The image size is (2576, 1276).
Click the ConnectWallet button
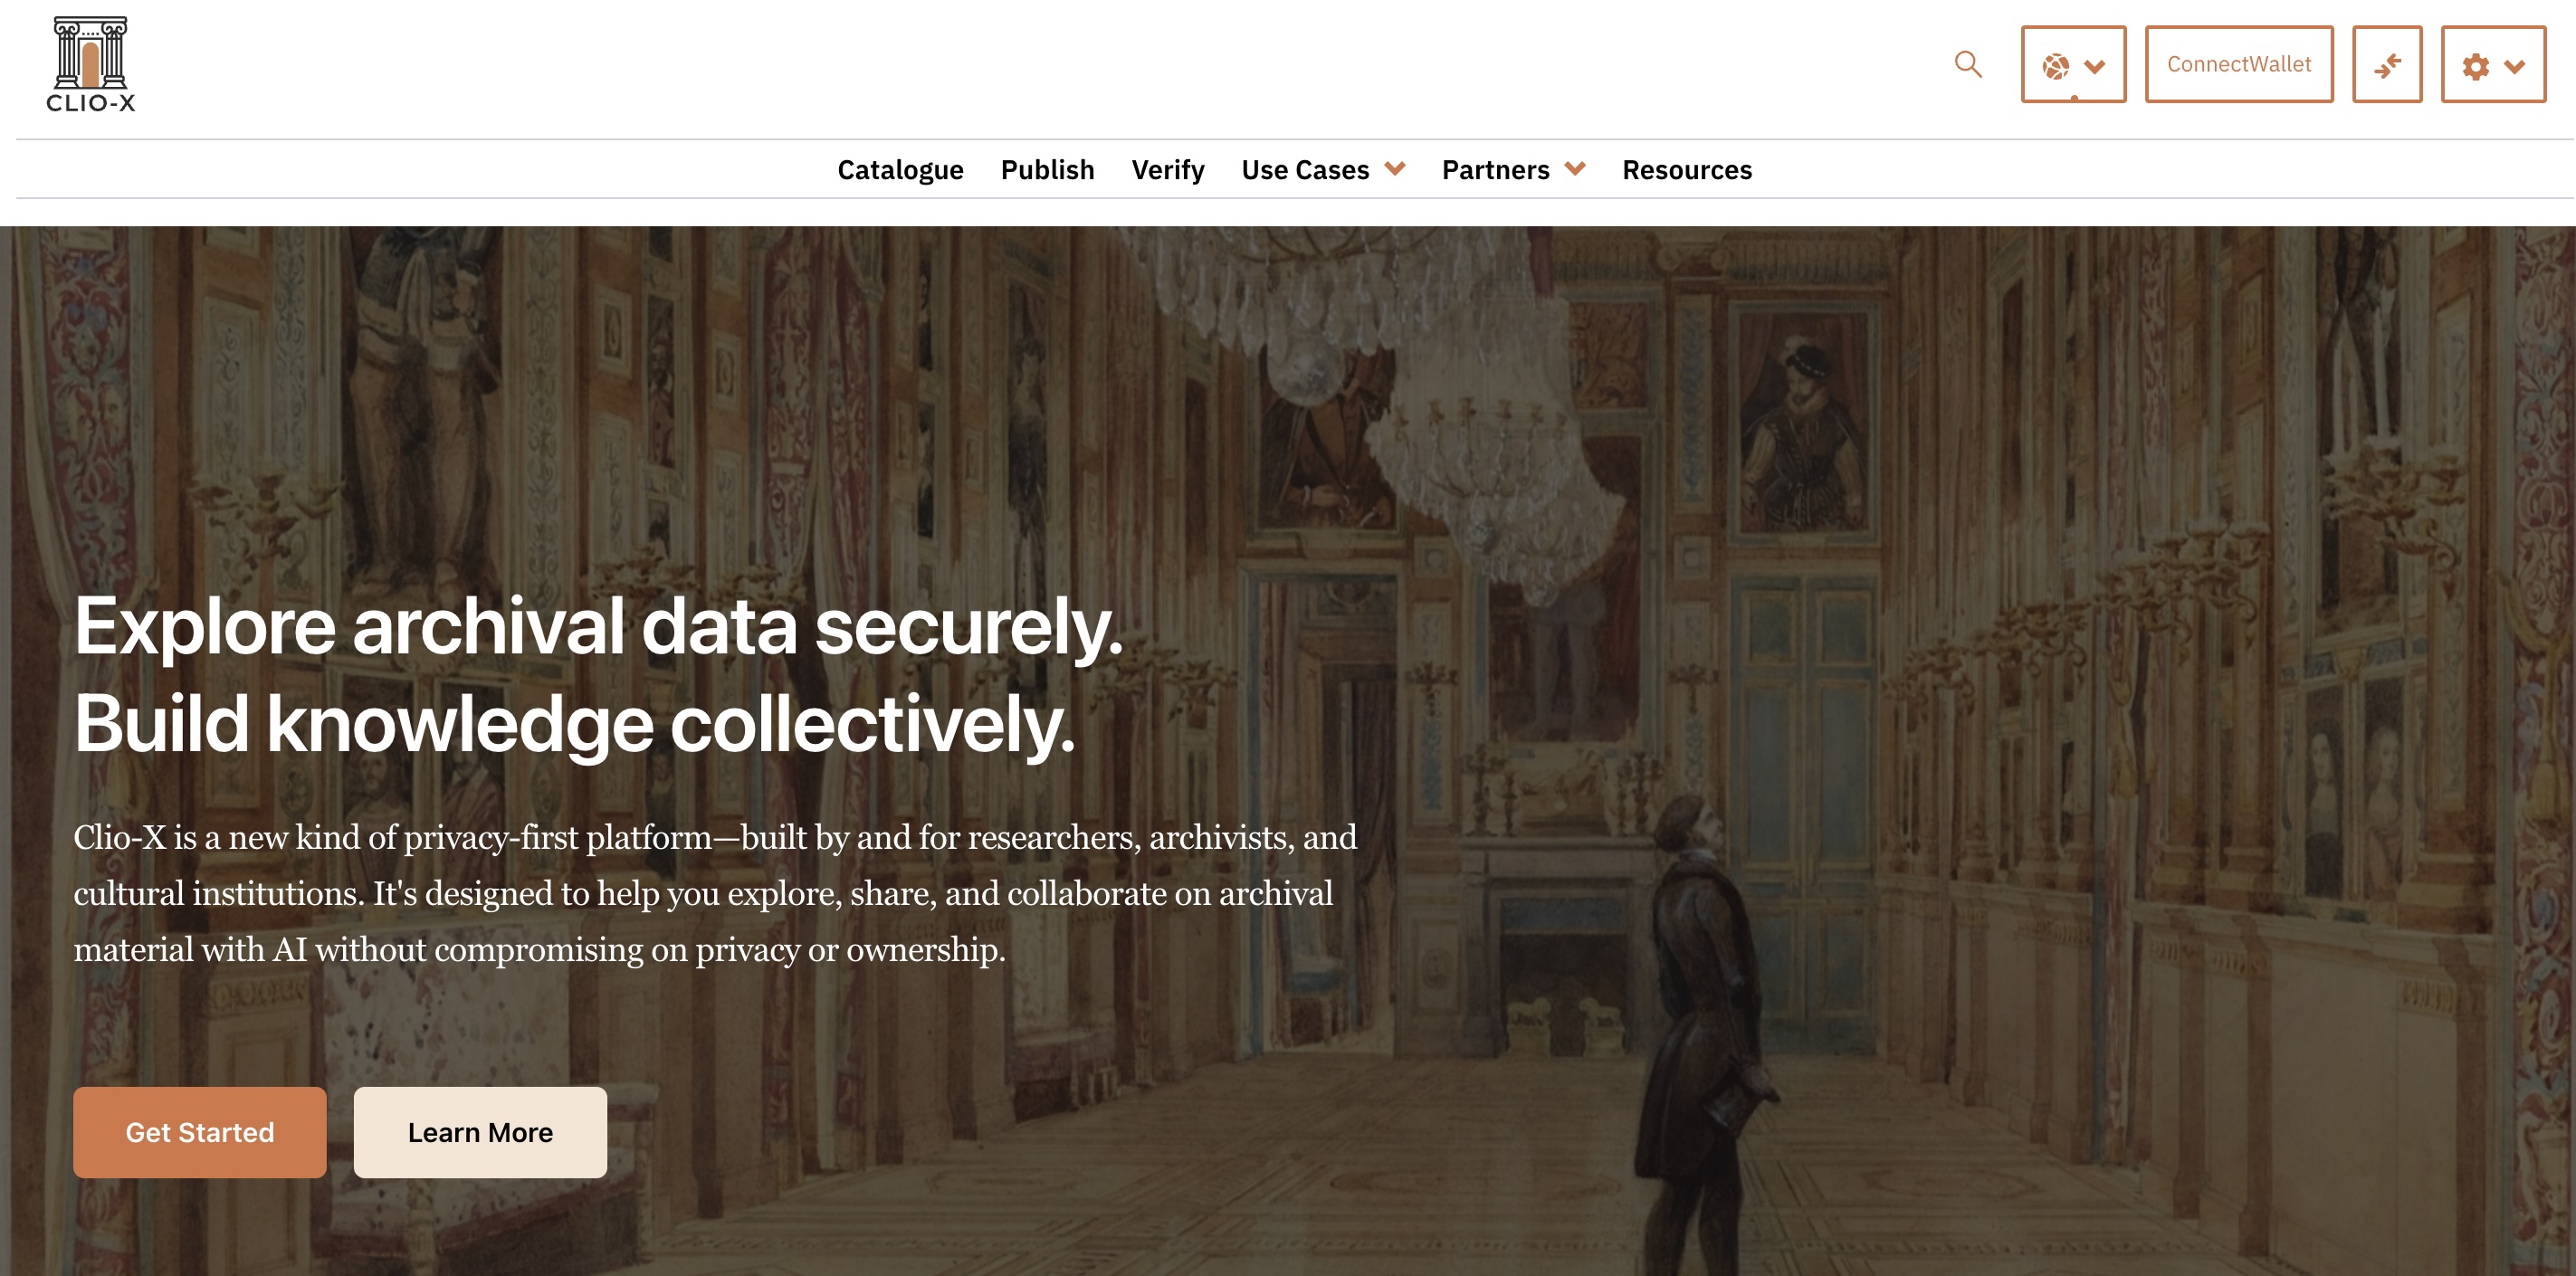click(x=2239, y=64)
